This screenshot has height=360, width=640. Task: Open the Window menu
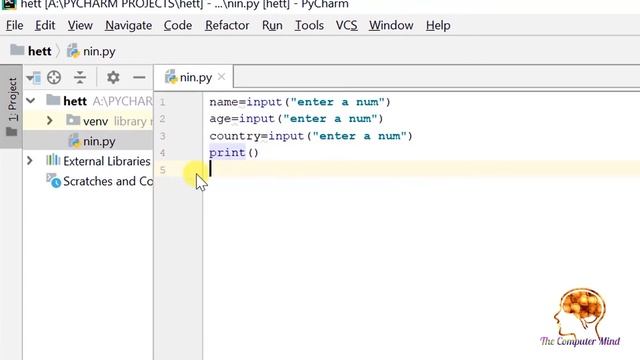[x=391, y=25]
